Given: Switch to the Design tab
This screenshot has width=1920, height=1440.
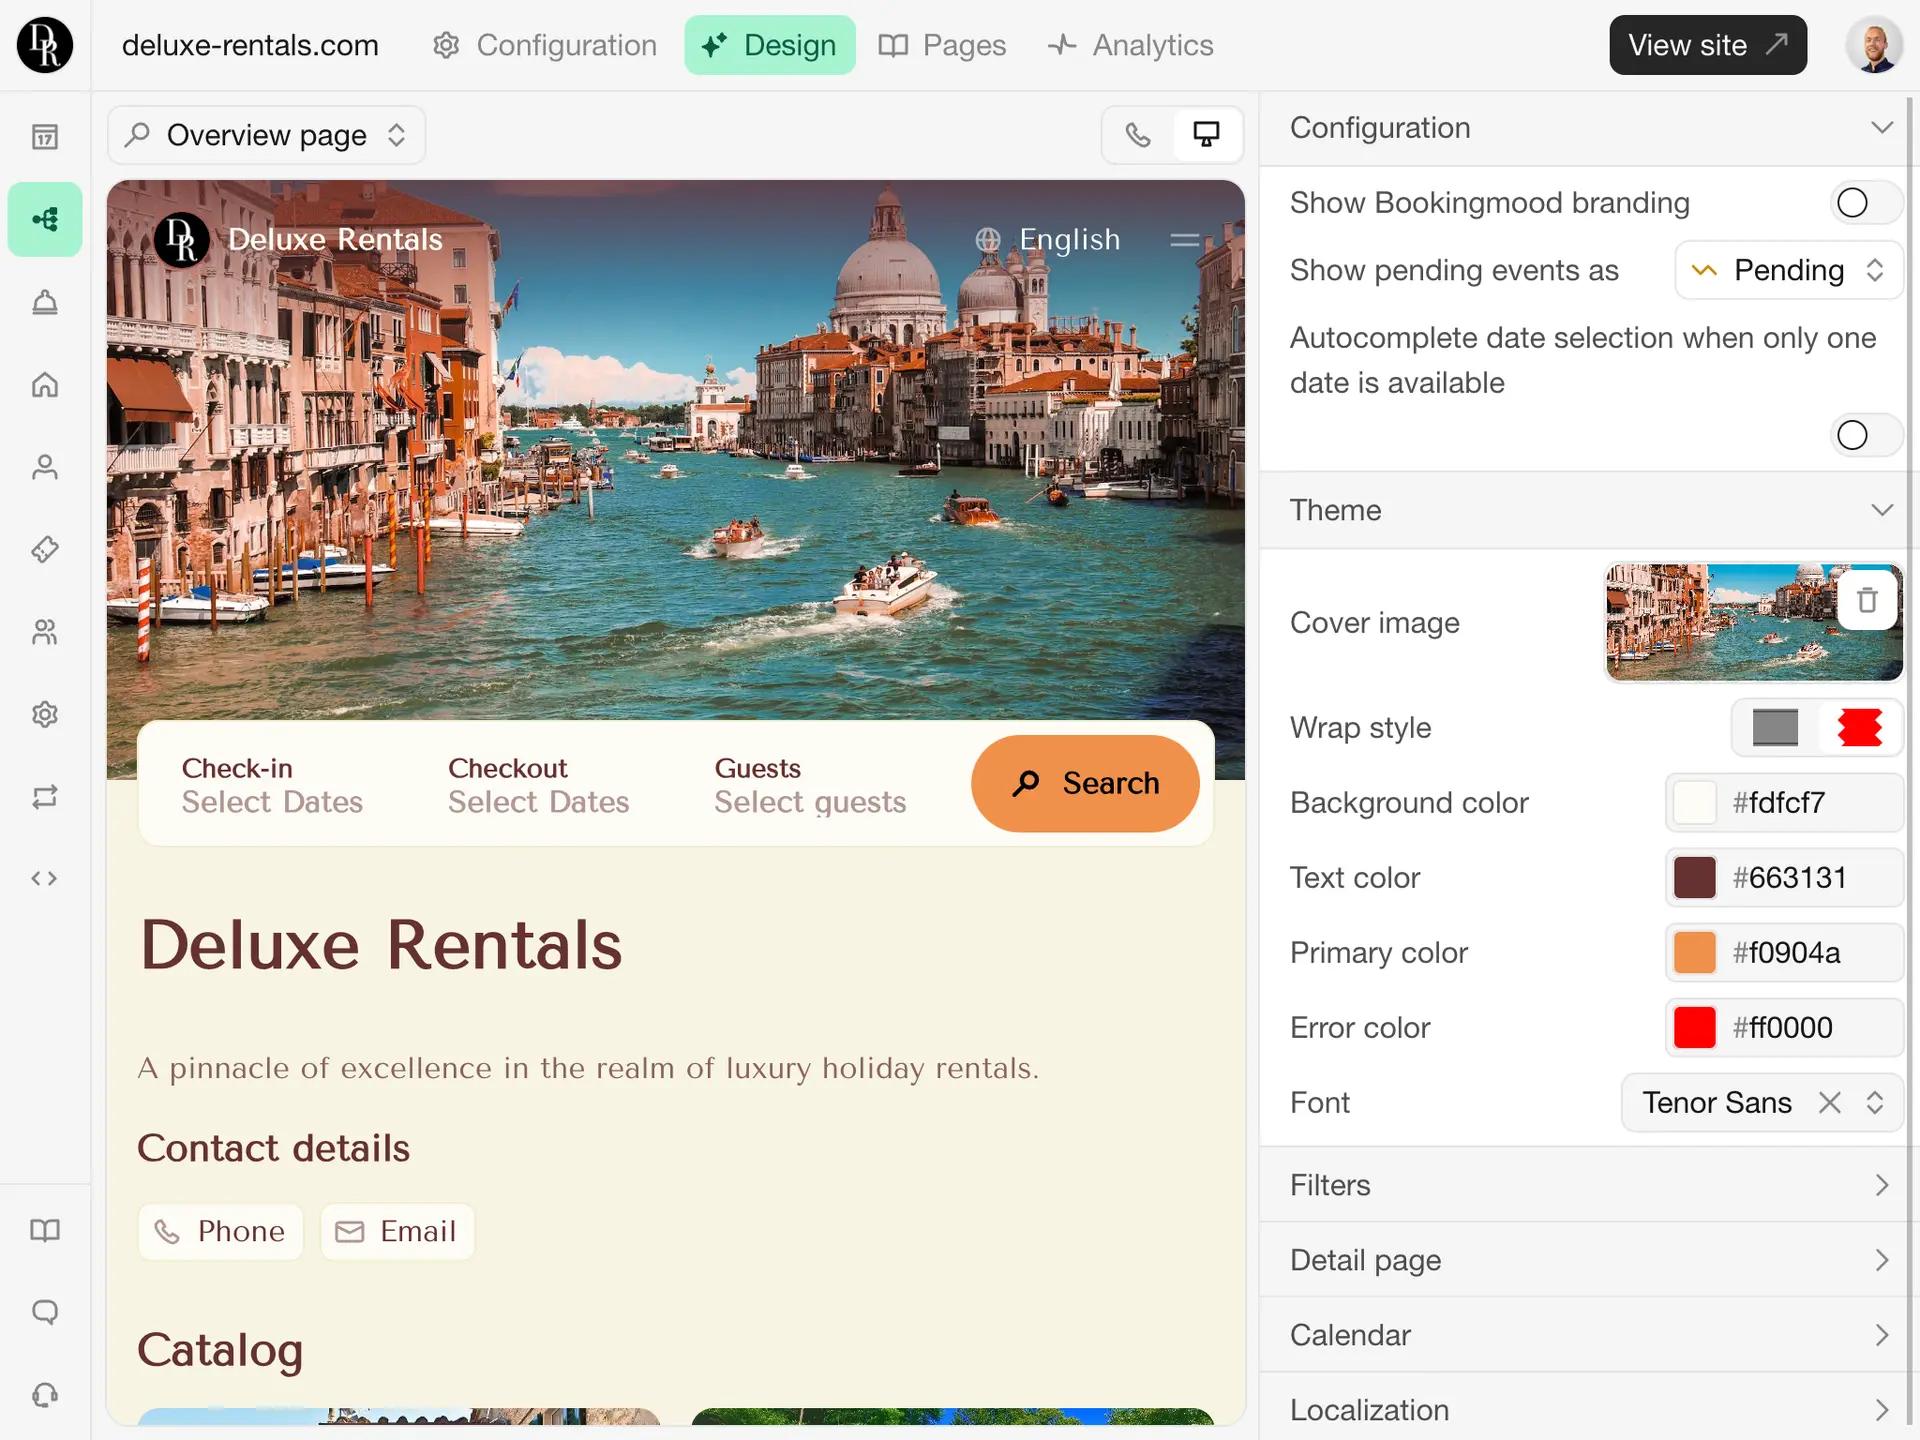Looking at the screenshot, I should coord(770,45).
